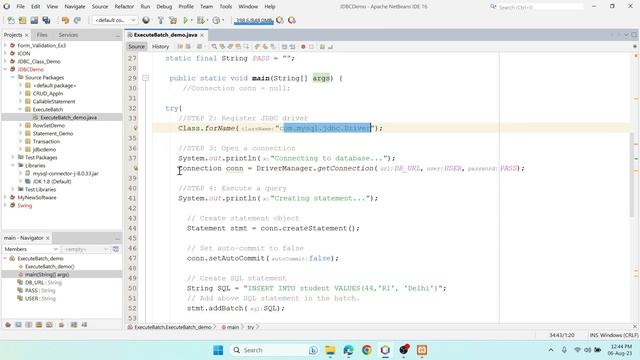Viewport: 640px width, 360px height.
Task: Collapse the main method fold marker
Action: coord(146,78)
